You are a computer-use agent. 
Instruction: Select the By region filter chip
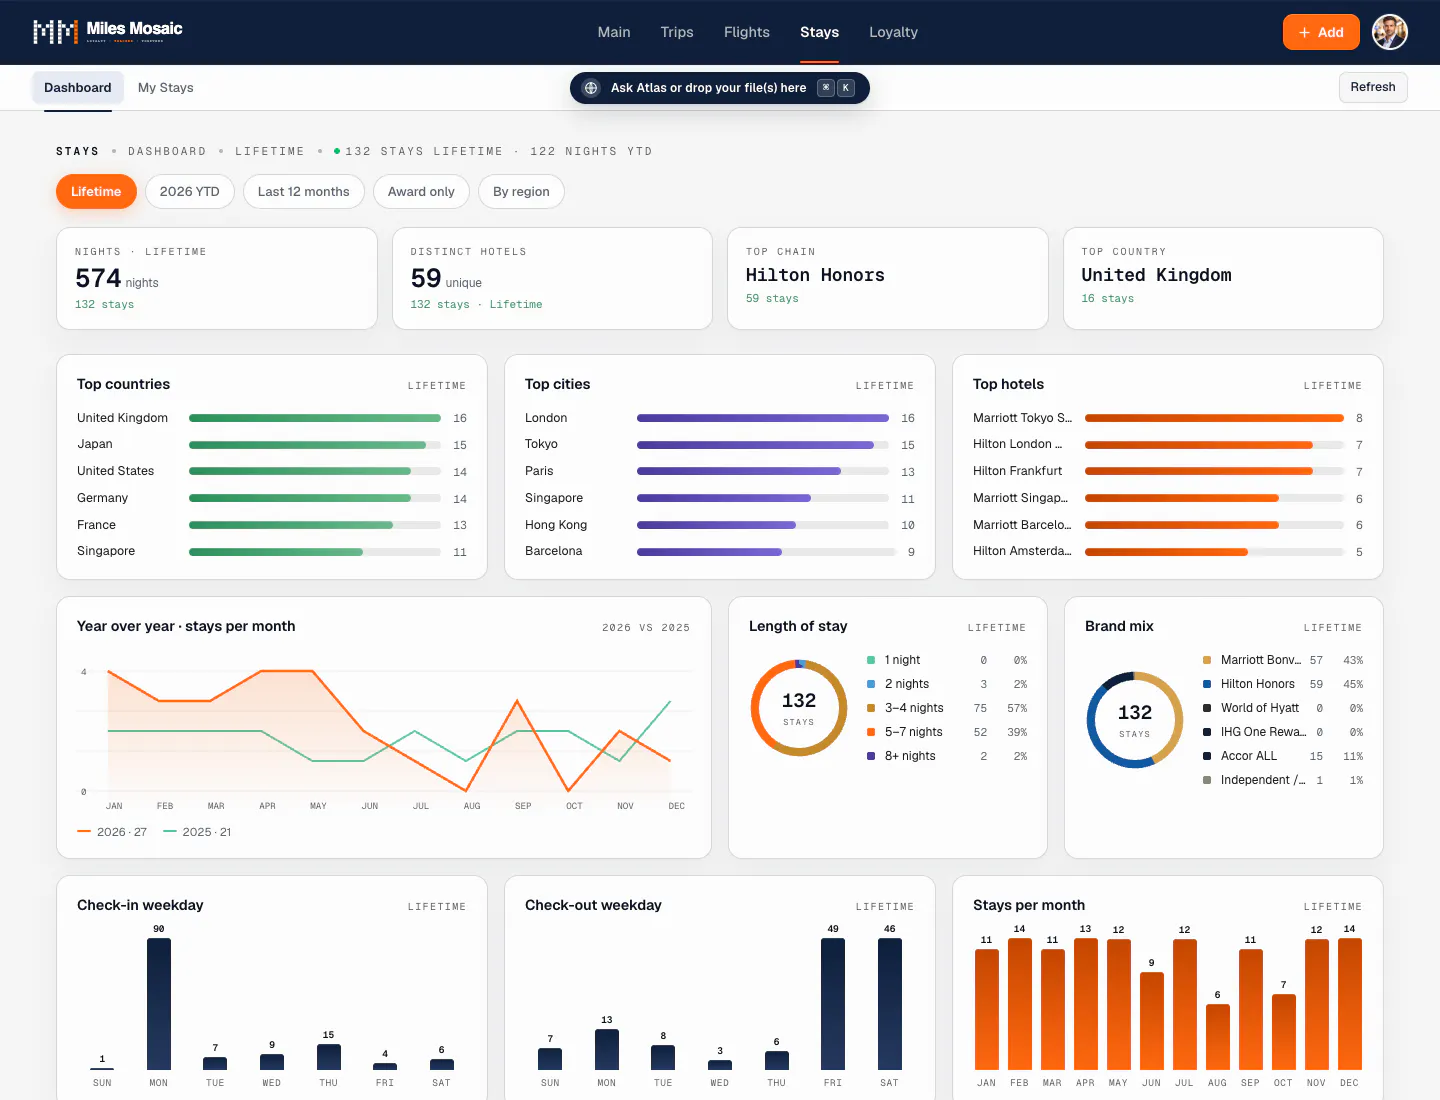(x=521, y=192)
